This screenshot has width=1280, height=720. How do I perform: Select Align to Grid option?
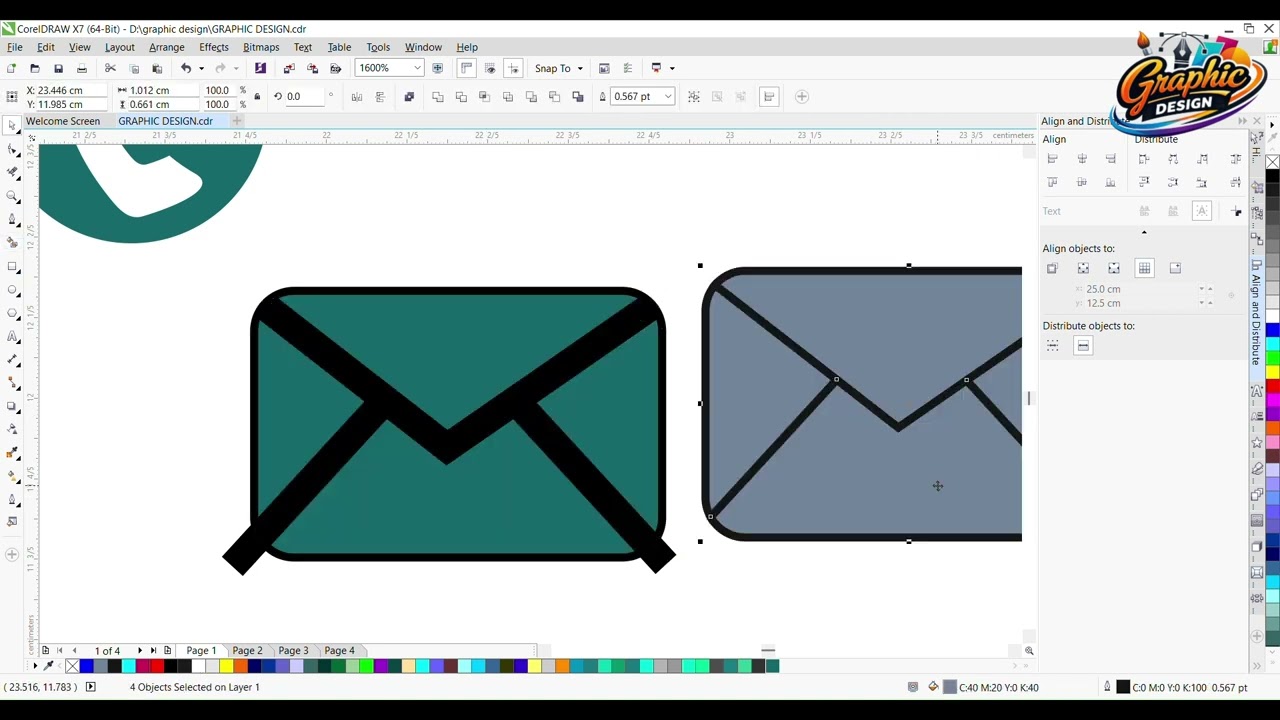tap(1145, 268)
